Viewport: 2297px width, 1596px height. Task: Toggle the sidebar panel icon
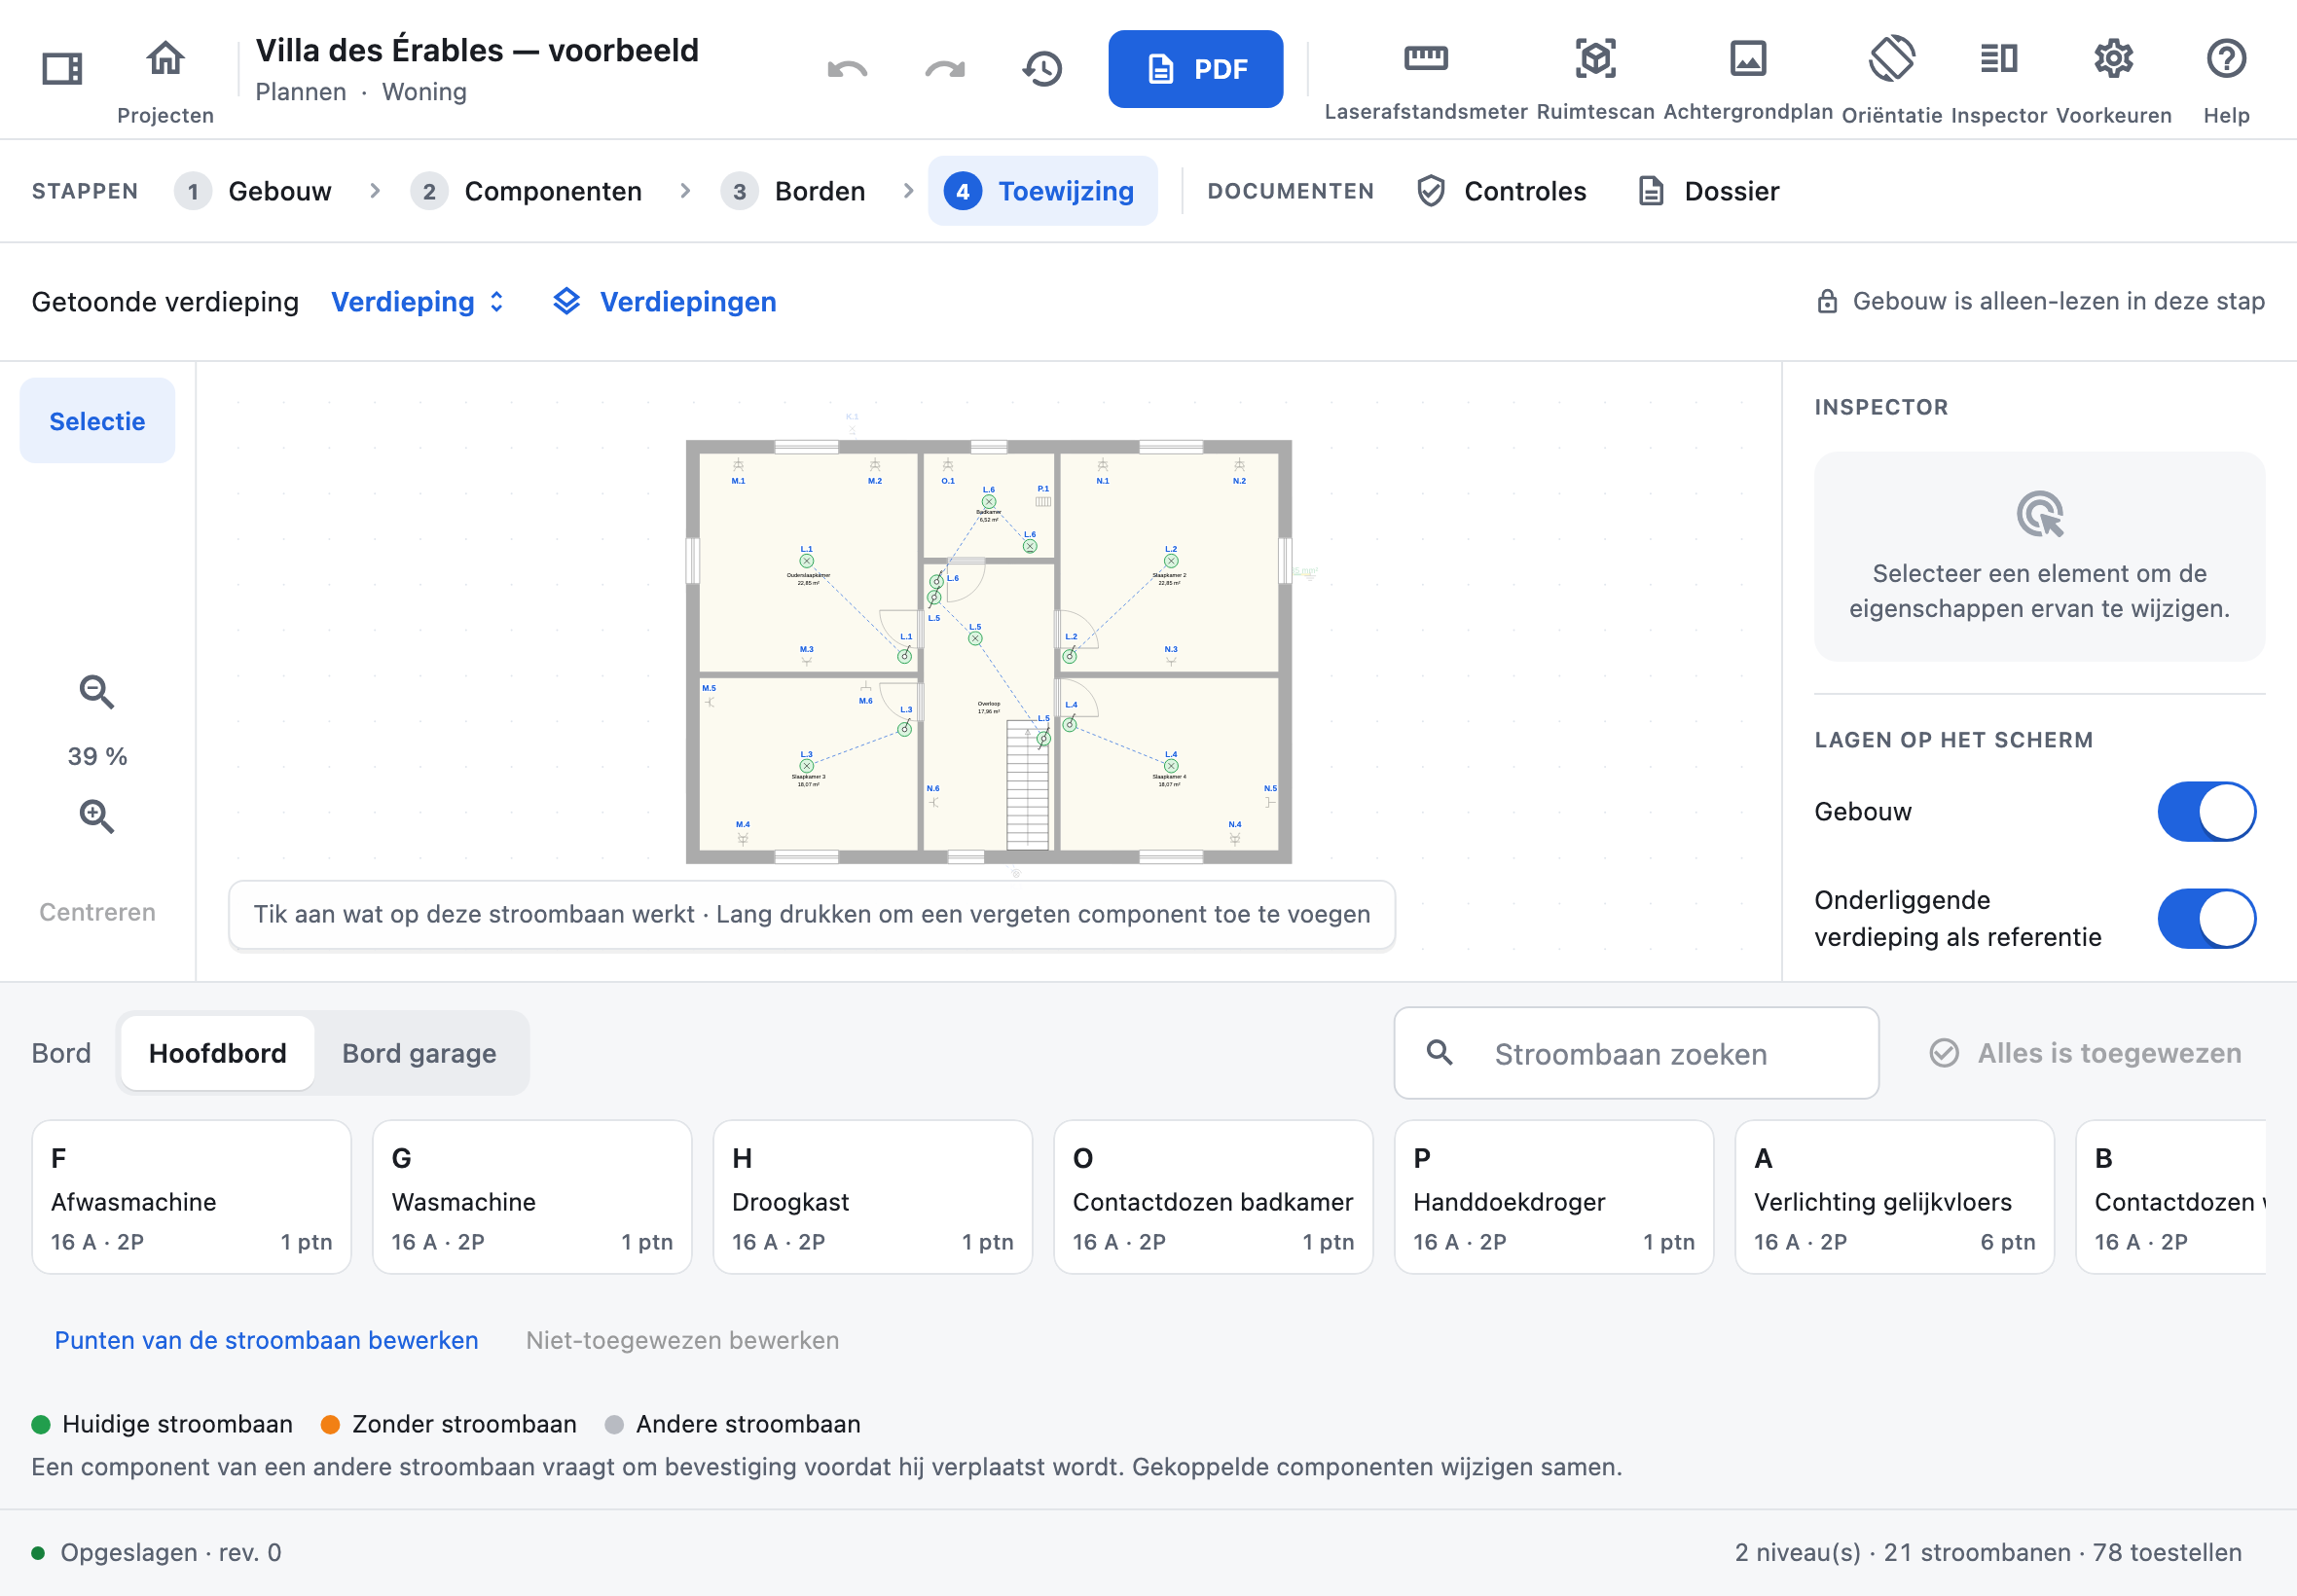pos(62,69)
